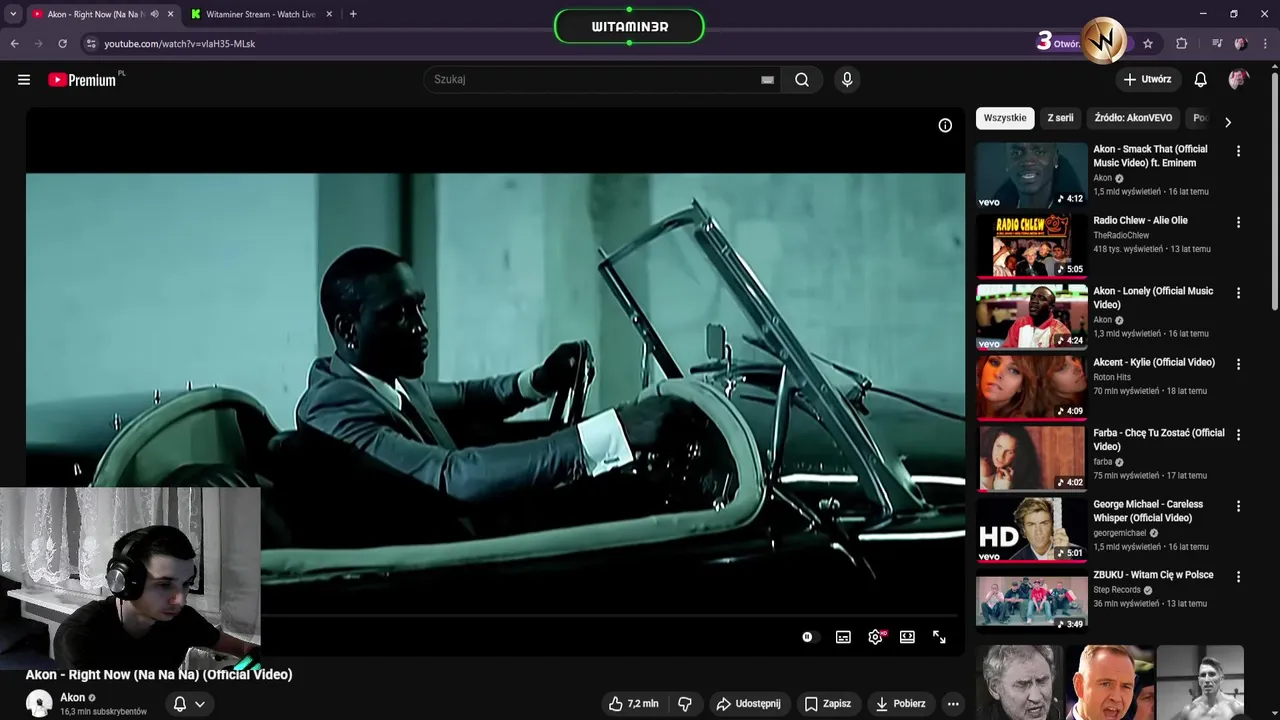Open Chrome profile avatar in toolbar
Image resolution: width=1280 pixels, height=720 pixels.
coord(1241,44)
